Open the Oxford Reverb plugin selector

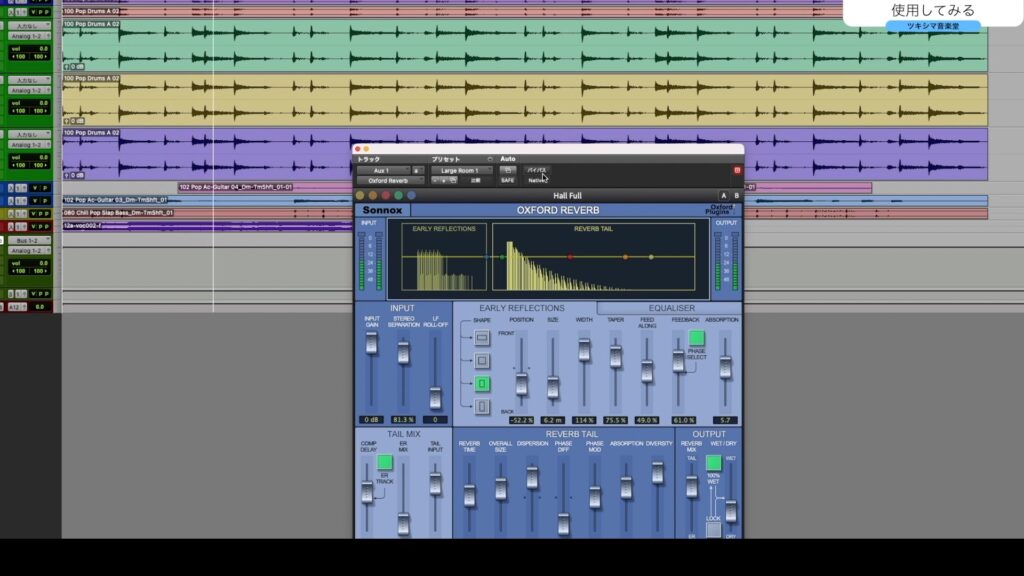(391, 181)
